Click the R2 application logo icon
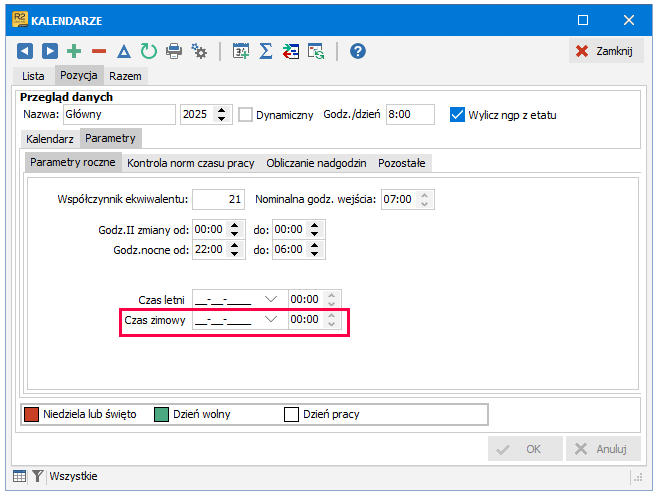This screenshot has height=499, width=663. pos(20,20)
